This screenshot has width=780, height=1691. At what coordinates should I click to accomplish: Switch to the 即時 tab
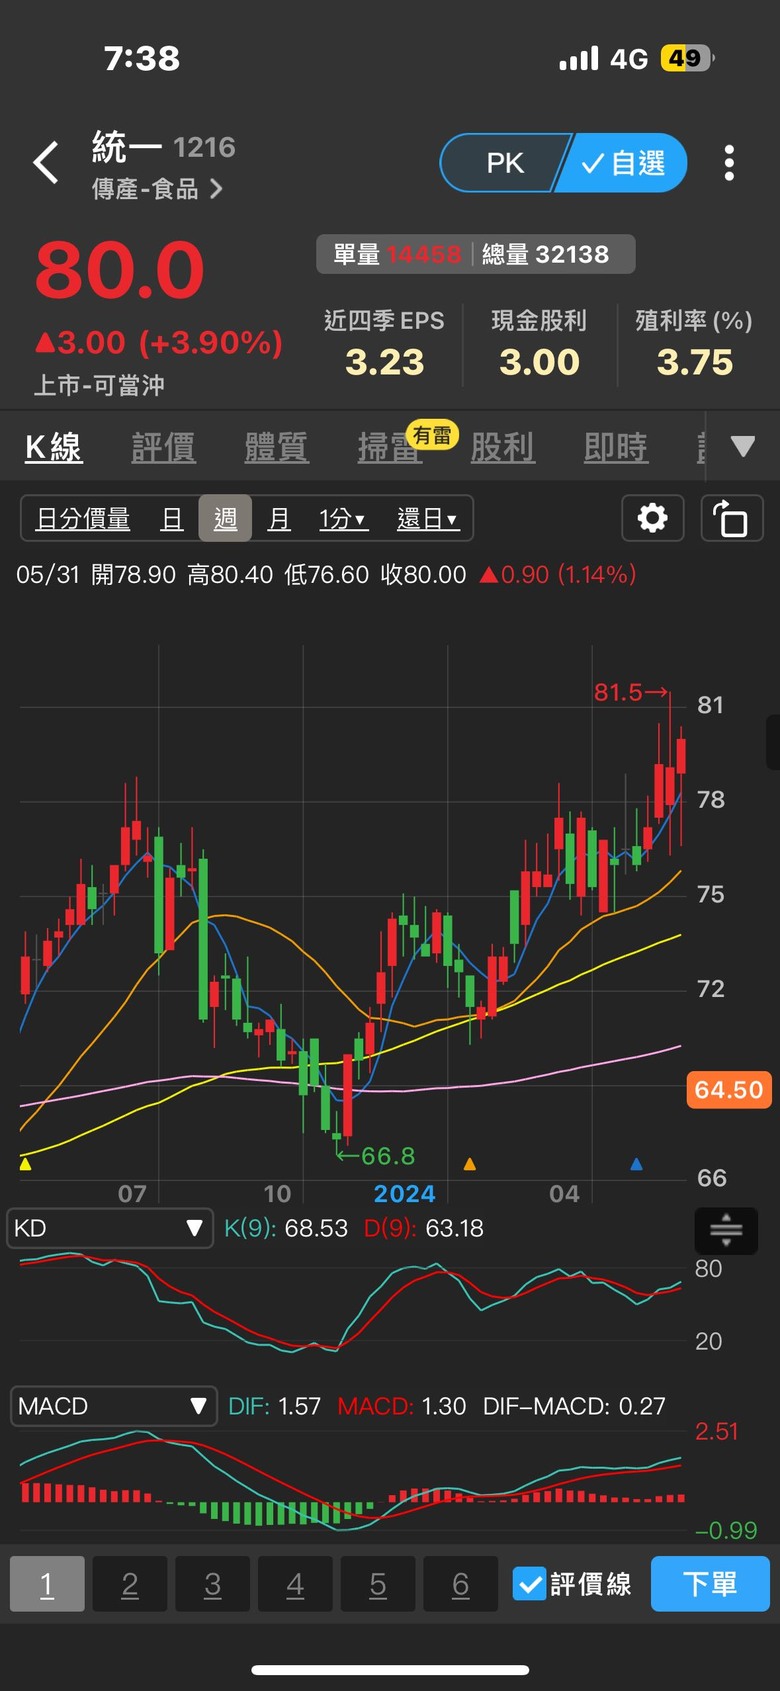click(x=616, y=447)
